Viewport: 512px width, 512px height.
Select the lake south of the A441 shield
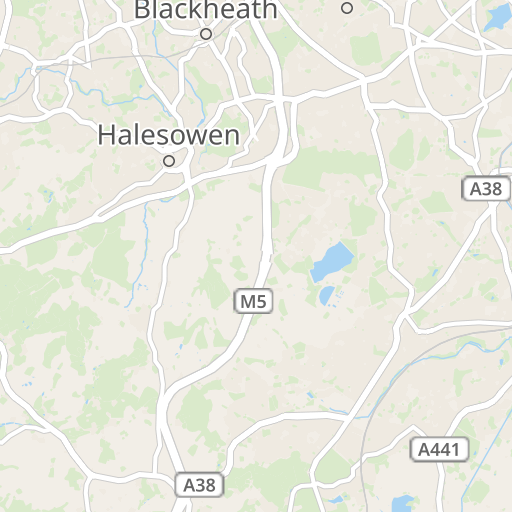(403, 503)
